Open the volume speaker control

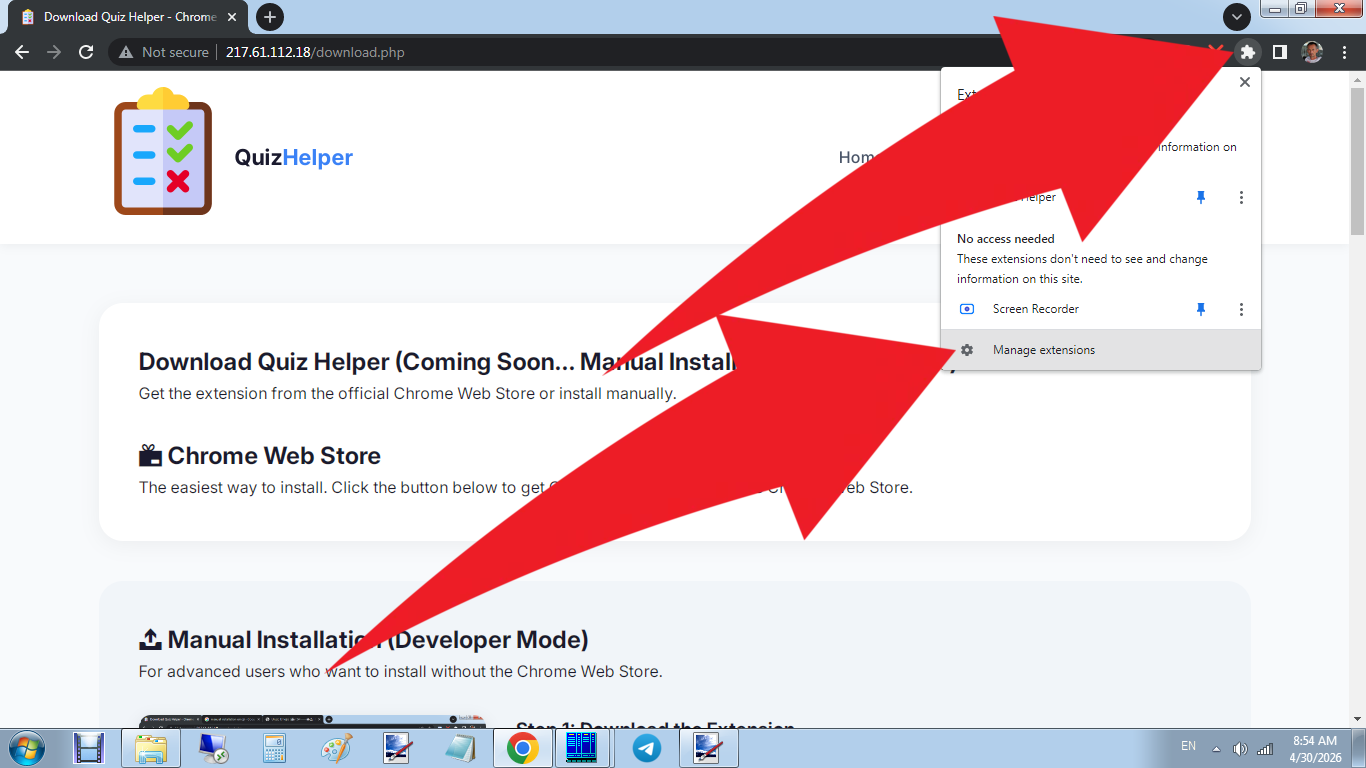(1241, 749)
